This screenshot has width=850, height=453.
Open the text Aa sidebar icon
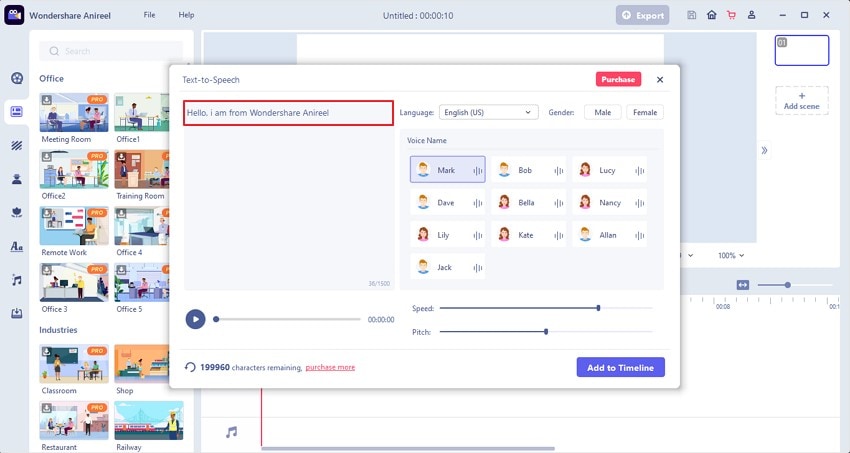[x=17, y=247]
